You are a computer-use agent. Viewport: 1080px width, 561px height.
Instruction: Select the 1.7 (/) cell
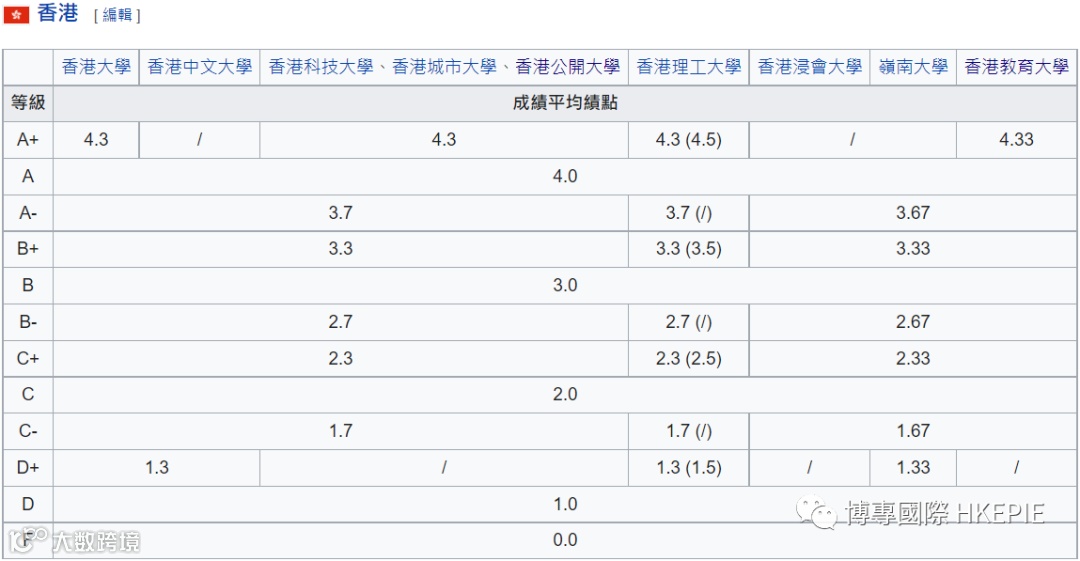tap(689, 431)
